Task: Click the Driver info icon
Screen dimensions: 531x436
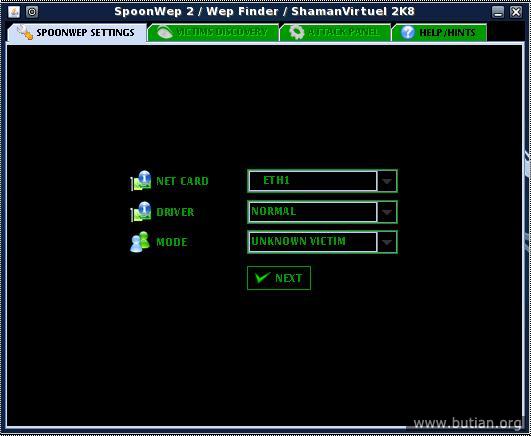Action: click(141, 212)
